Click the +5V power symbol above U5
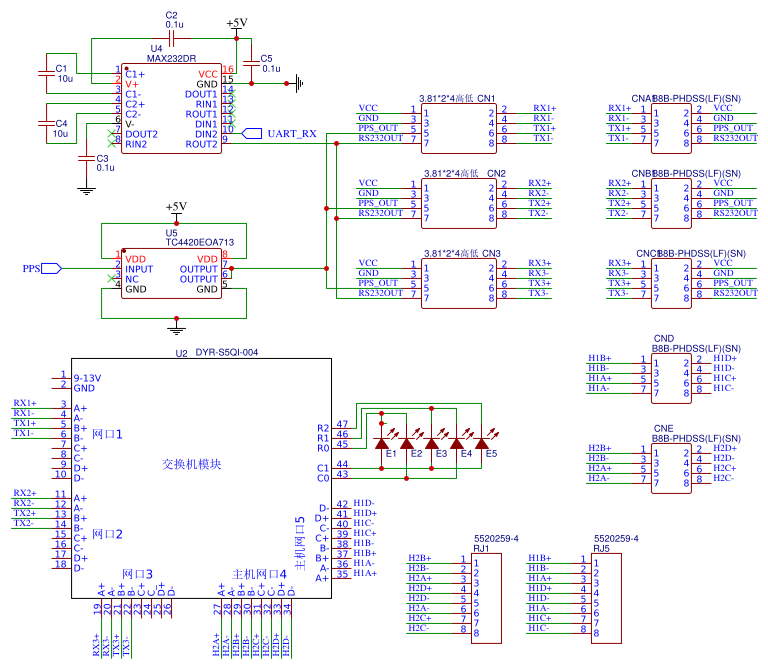The height and width of the screenshot is (670, 768). click(176, 209)
